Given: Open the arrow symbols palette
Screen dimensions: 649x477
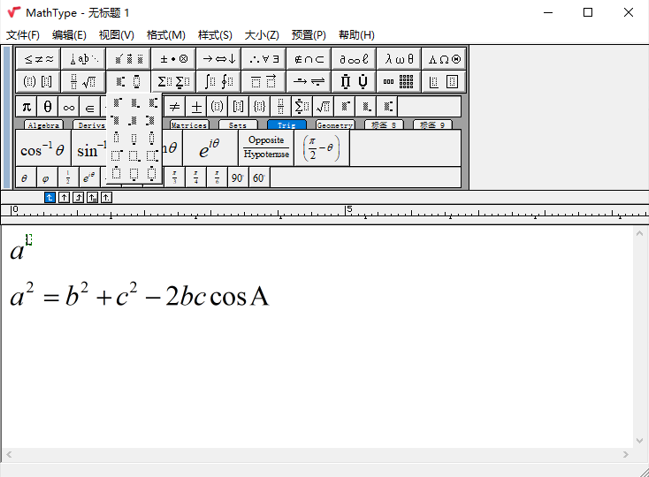Looking at the screenshot, I should click(x=219, y=59).
